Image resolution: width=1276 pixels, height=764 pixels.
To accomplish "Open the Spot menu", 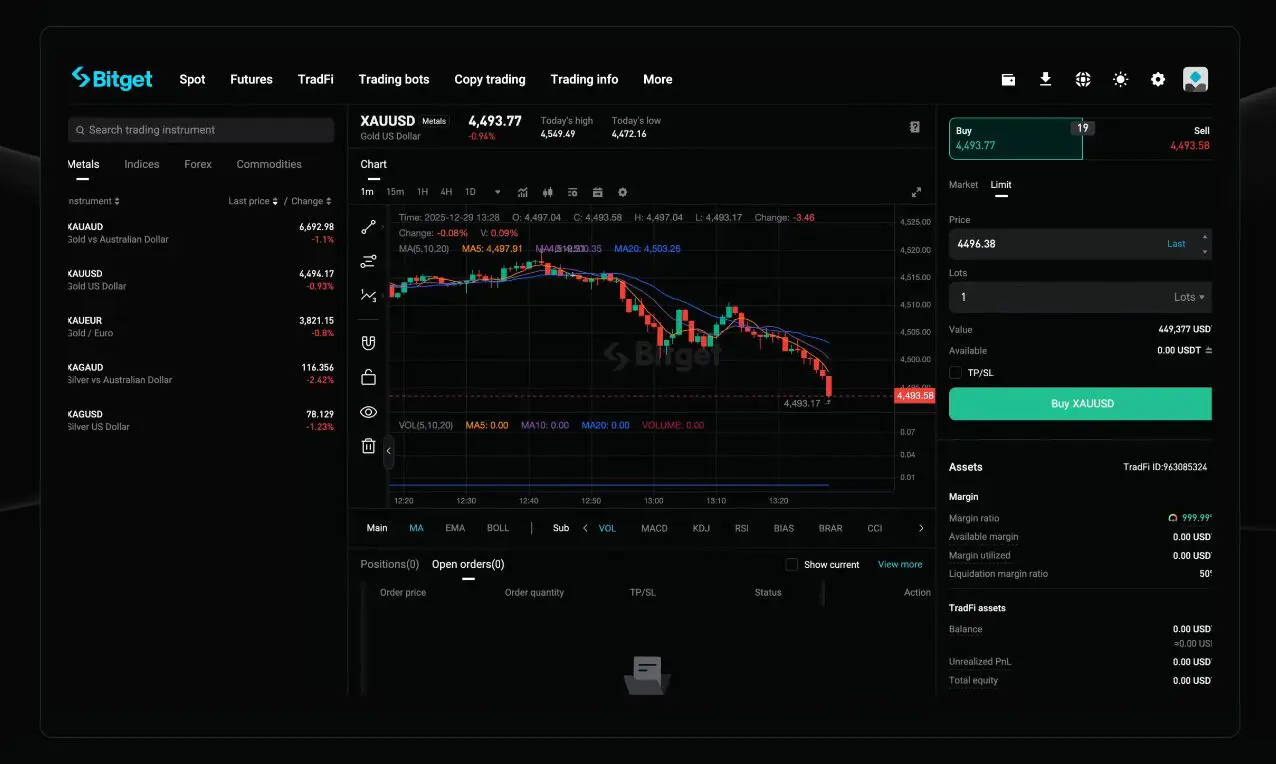I will pos(192,79).
